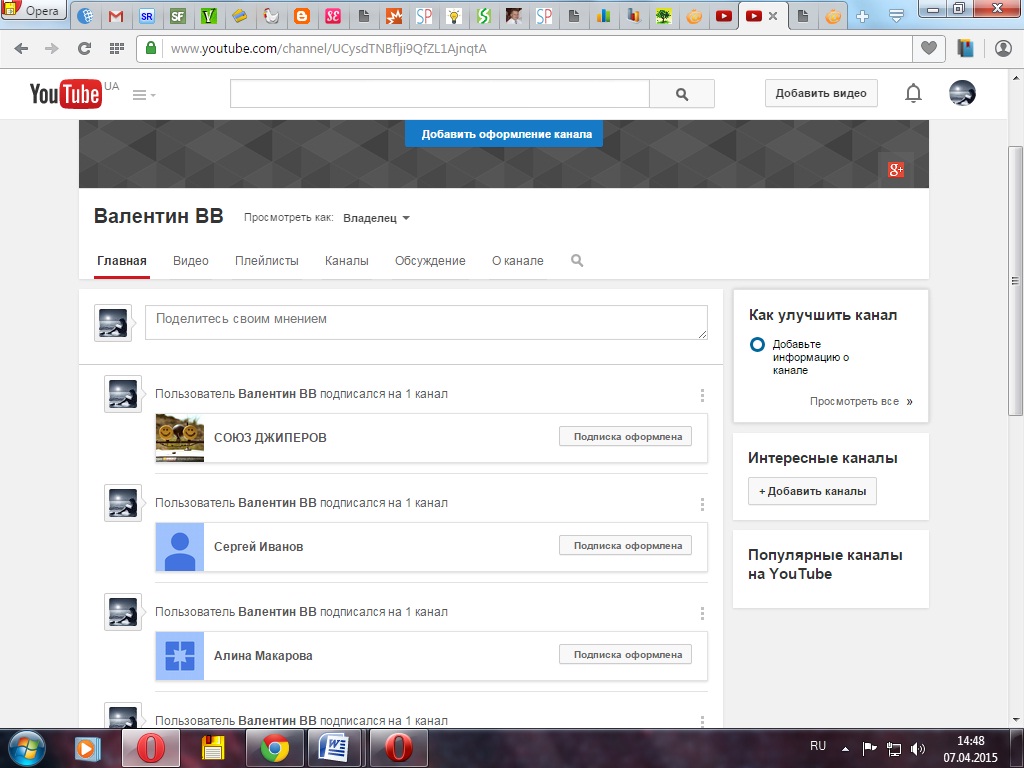The image size is (1024, 768).
Task: Open the Google+ channel link
Action: click(895, 170)
